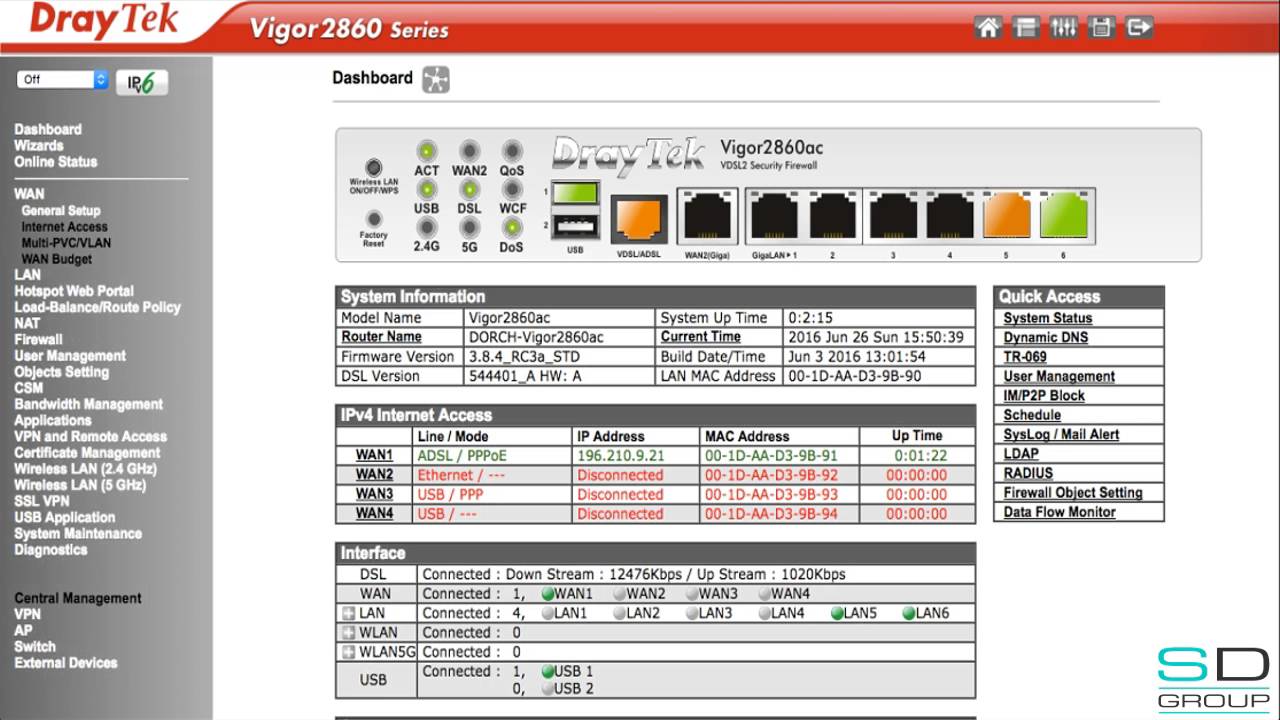The height and width of the screenshot is (720, 1280).
Task: Open TR-069 quick access link
Action: [x=1025, y=357]
